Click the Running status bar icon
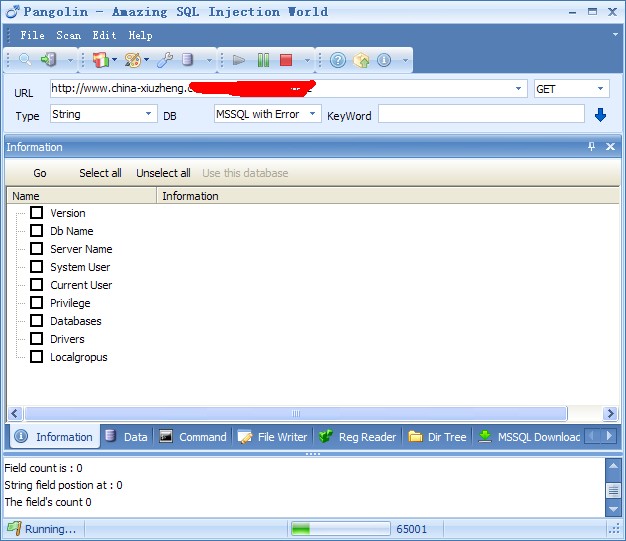Image resolution: width=626 pixels, height=541 pixels. pos(14,528)
